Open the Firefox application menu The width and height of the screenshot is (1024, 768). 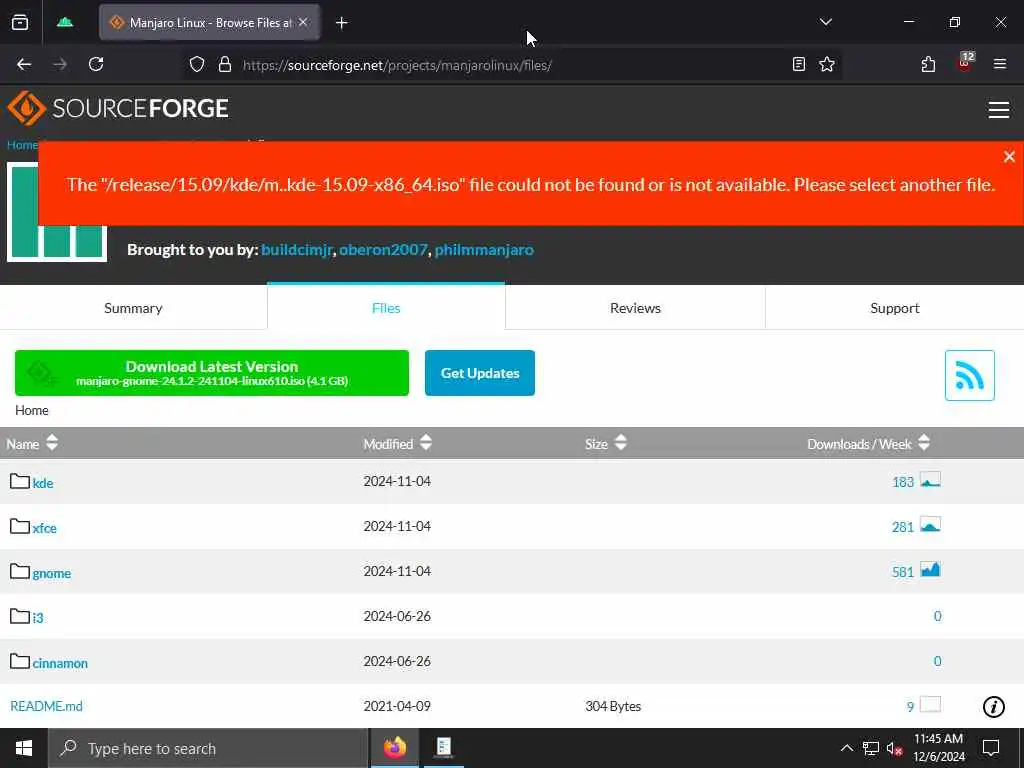click(1000, 64)
